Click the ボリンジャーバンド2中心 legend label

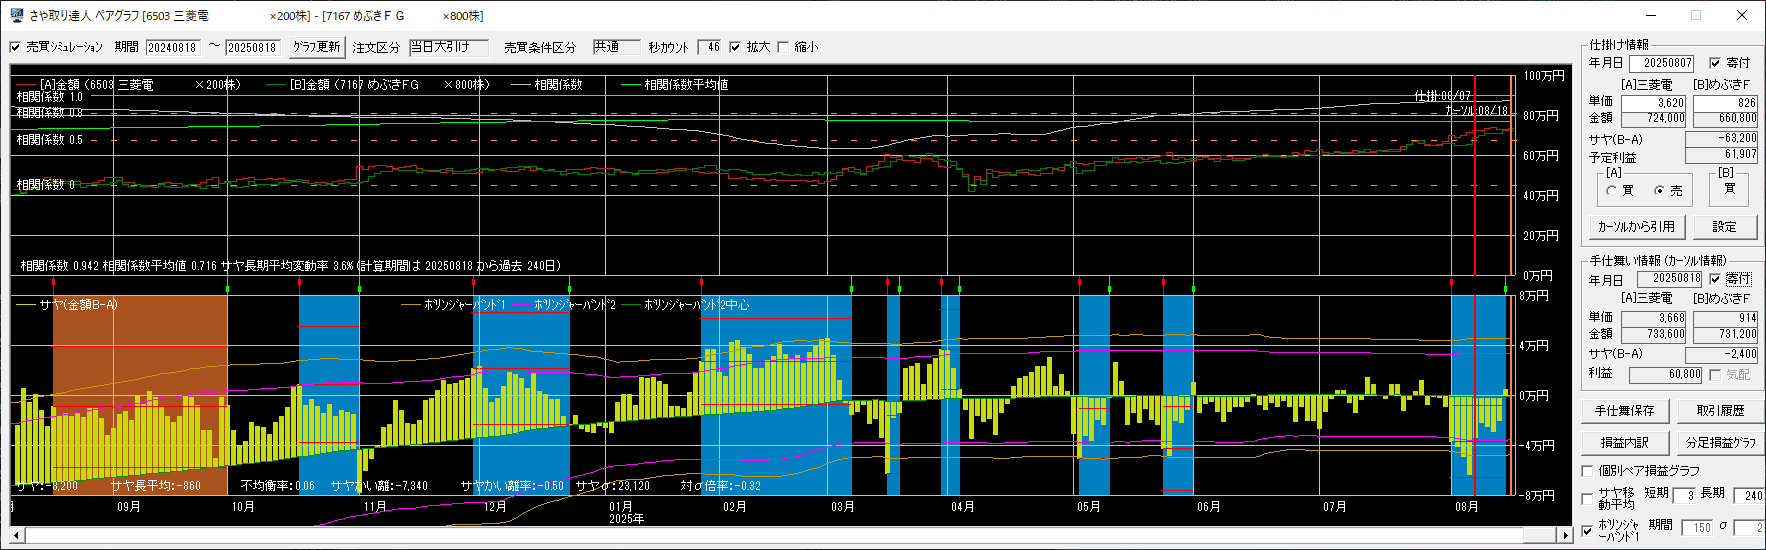coord(696,305)
